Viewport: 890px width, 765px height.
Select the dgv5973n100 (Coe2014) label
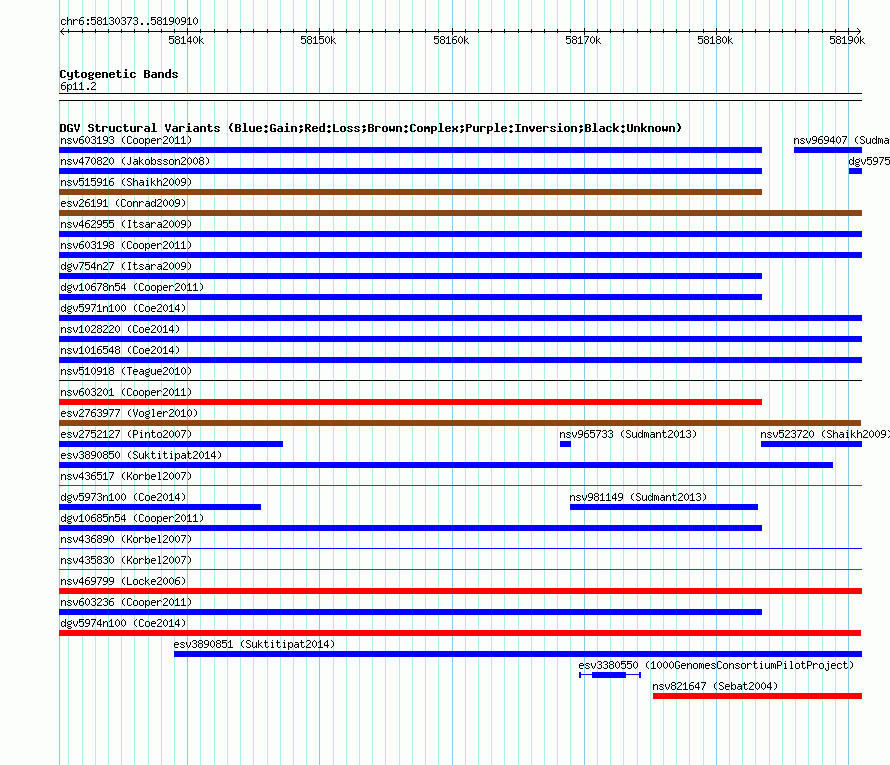(123, 497)
